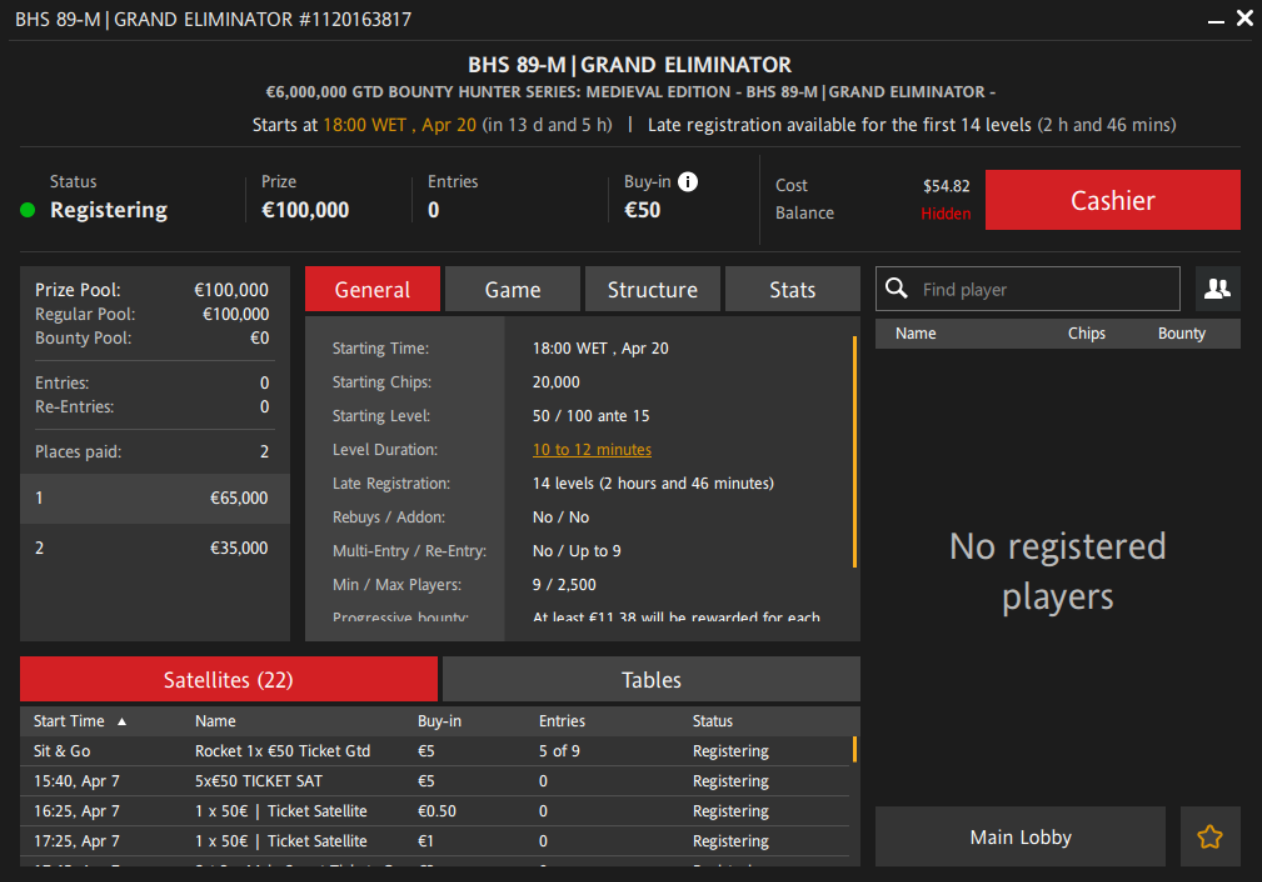The image size is (1262, 882).
Task: Select the Stats tab
Action: pyautogui.click(x=792, y=290)
